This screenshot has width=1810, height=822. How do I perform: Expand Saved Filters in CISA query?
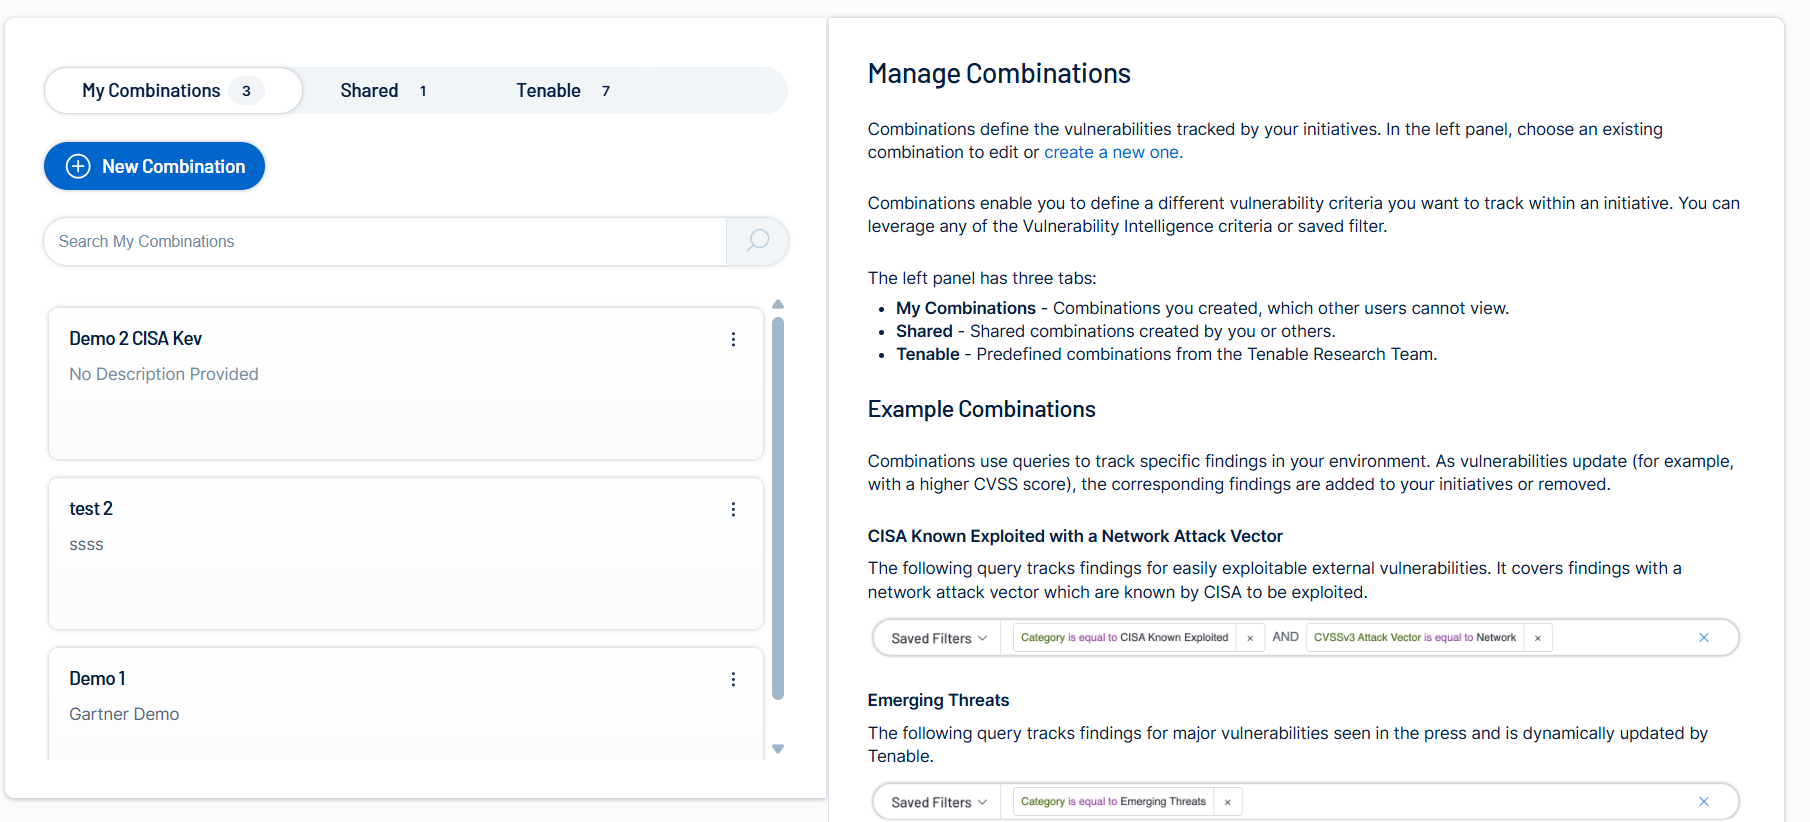pos(938,638)
